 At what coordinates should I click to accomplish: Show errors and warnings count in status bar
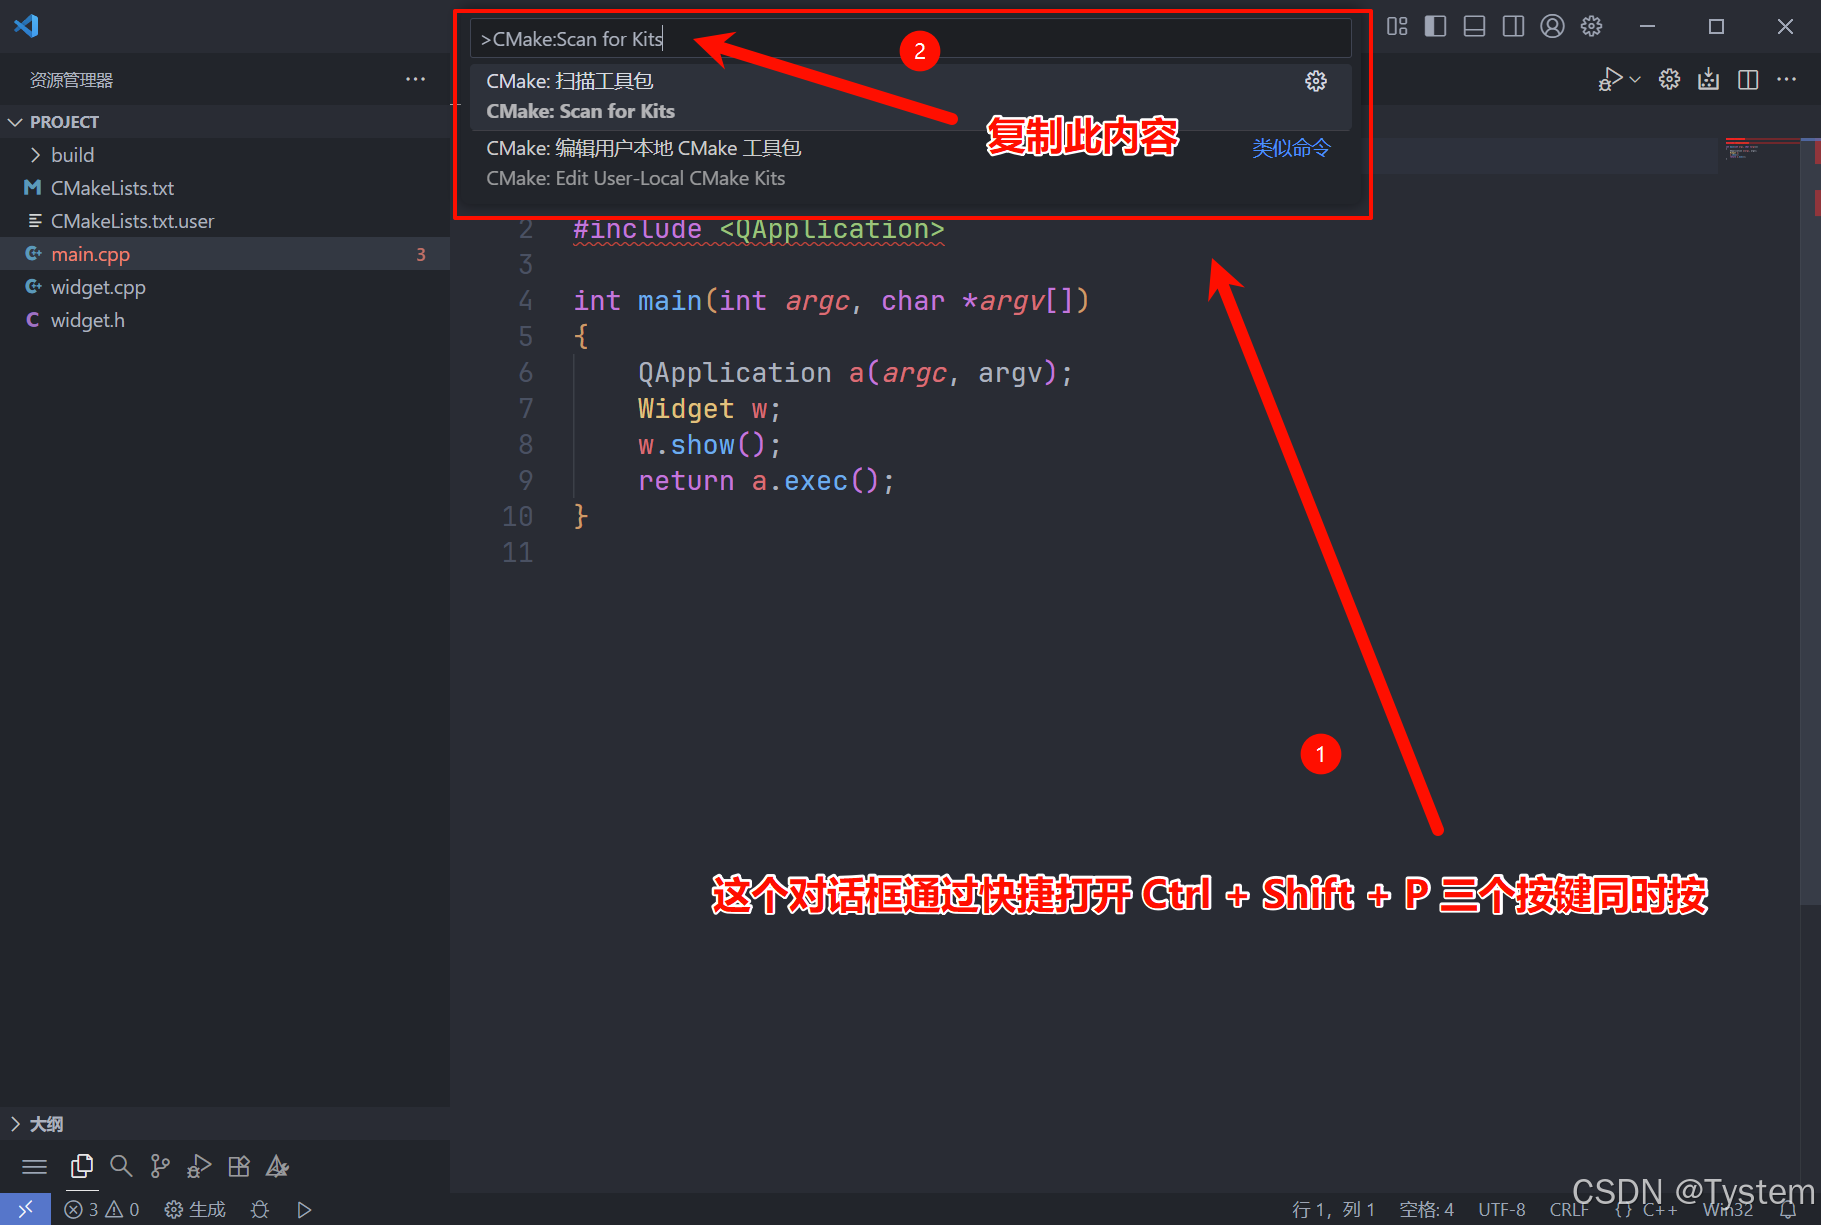click(x=102, y=1209)
